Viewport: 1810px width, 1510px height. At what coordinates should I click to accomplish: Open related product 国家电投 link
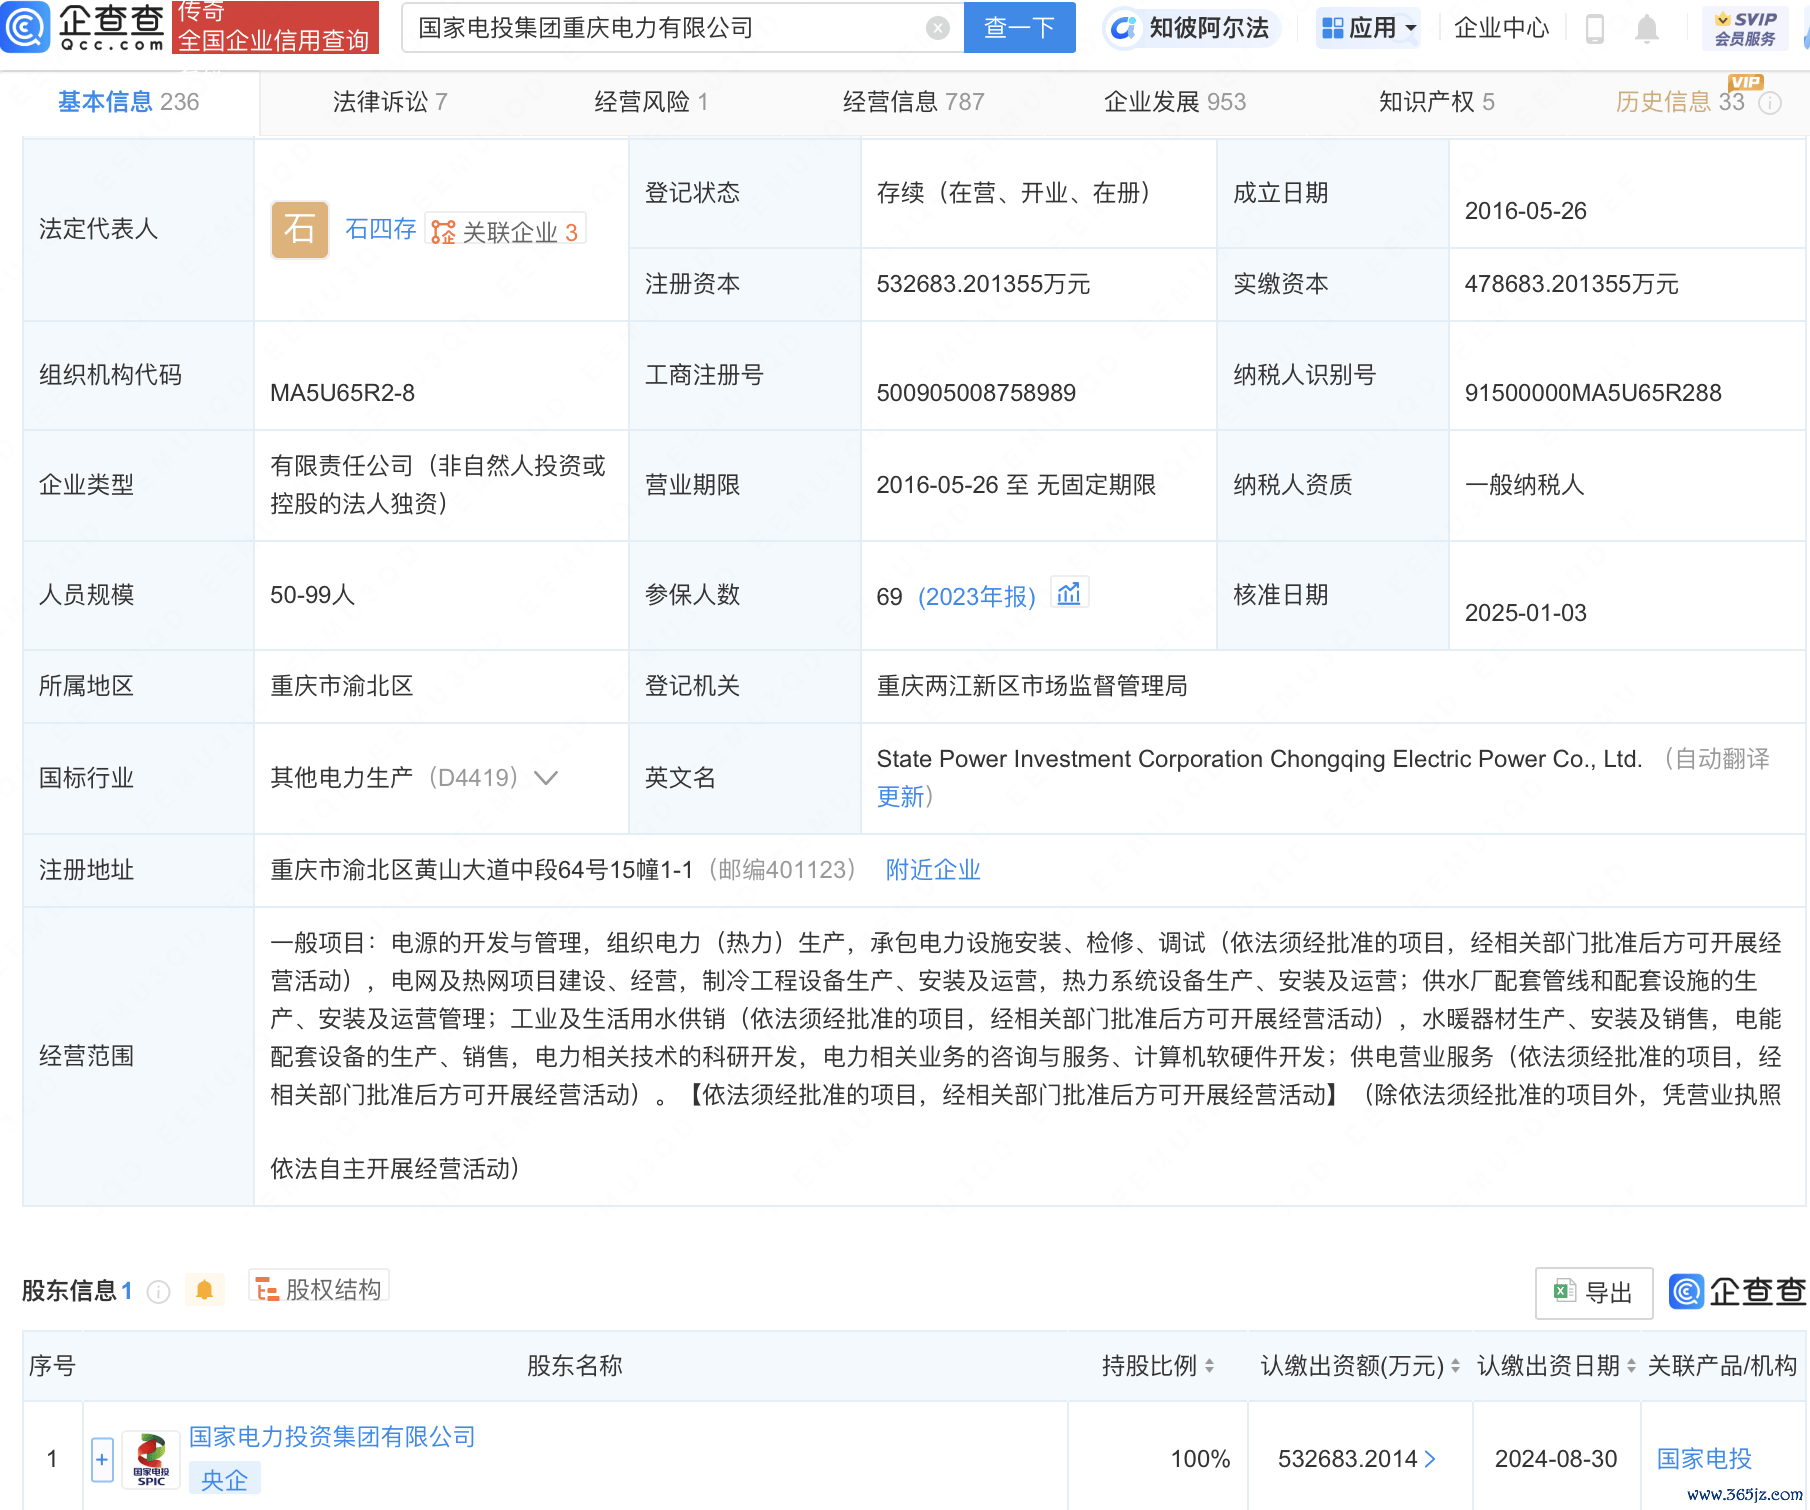pyautogui.click(x=1704, y=1459)
